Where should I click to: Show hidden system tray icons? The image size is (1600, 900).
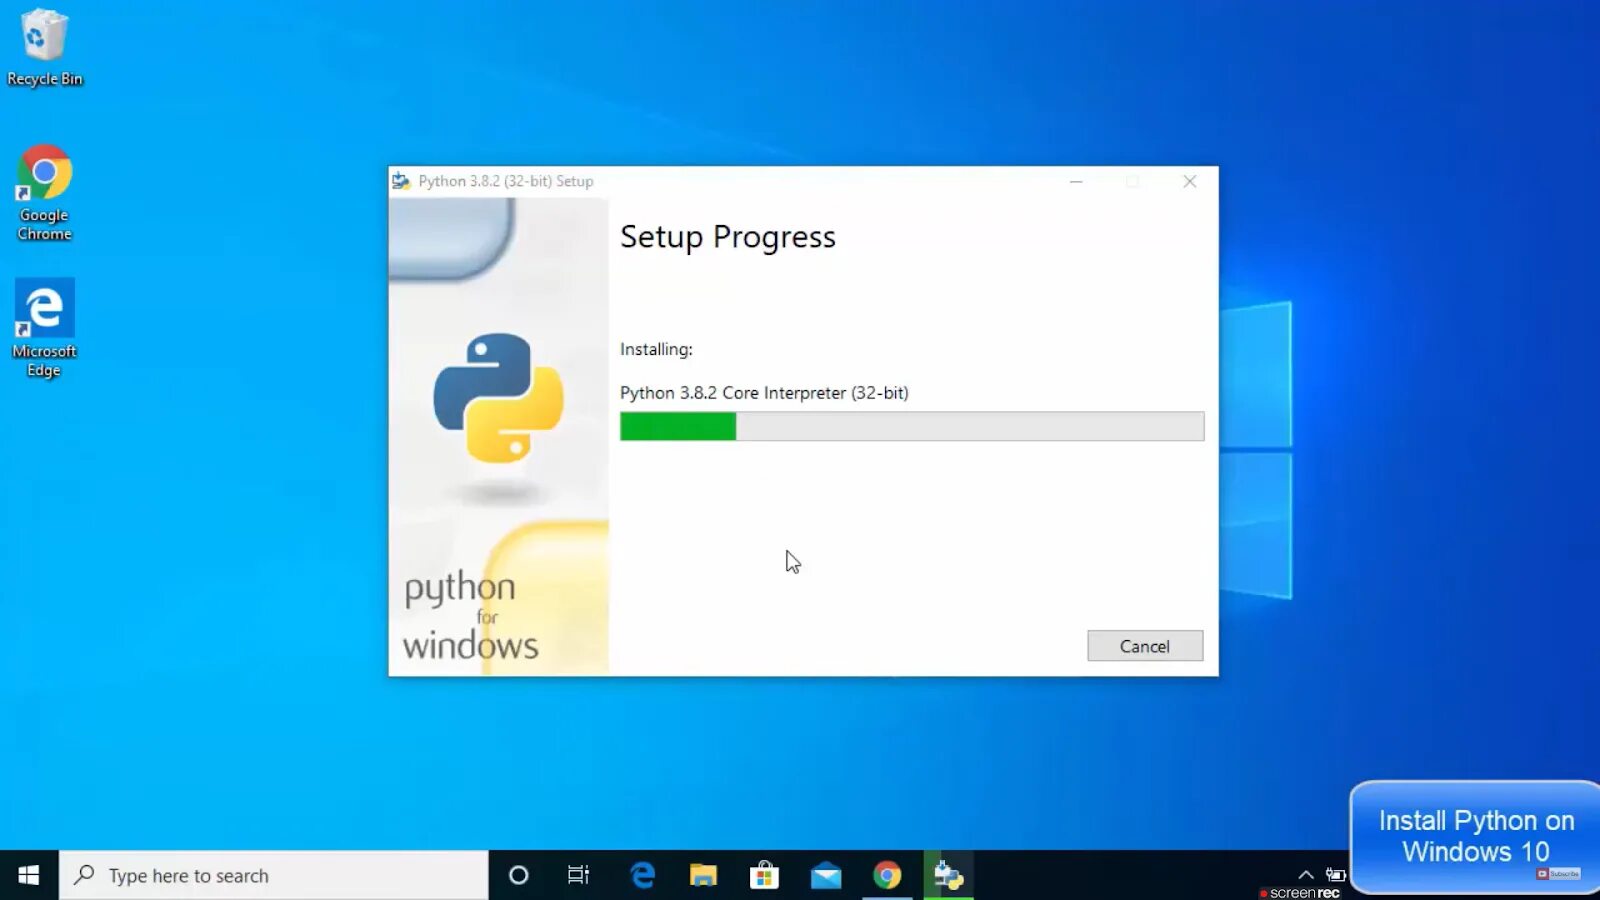(x=1305, y=874)
